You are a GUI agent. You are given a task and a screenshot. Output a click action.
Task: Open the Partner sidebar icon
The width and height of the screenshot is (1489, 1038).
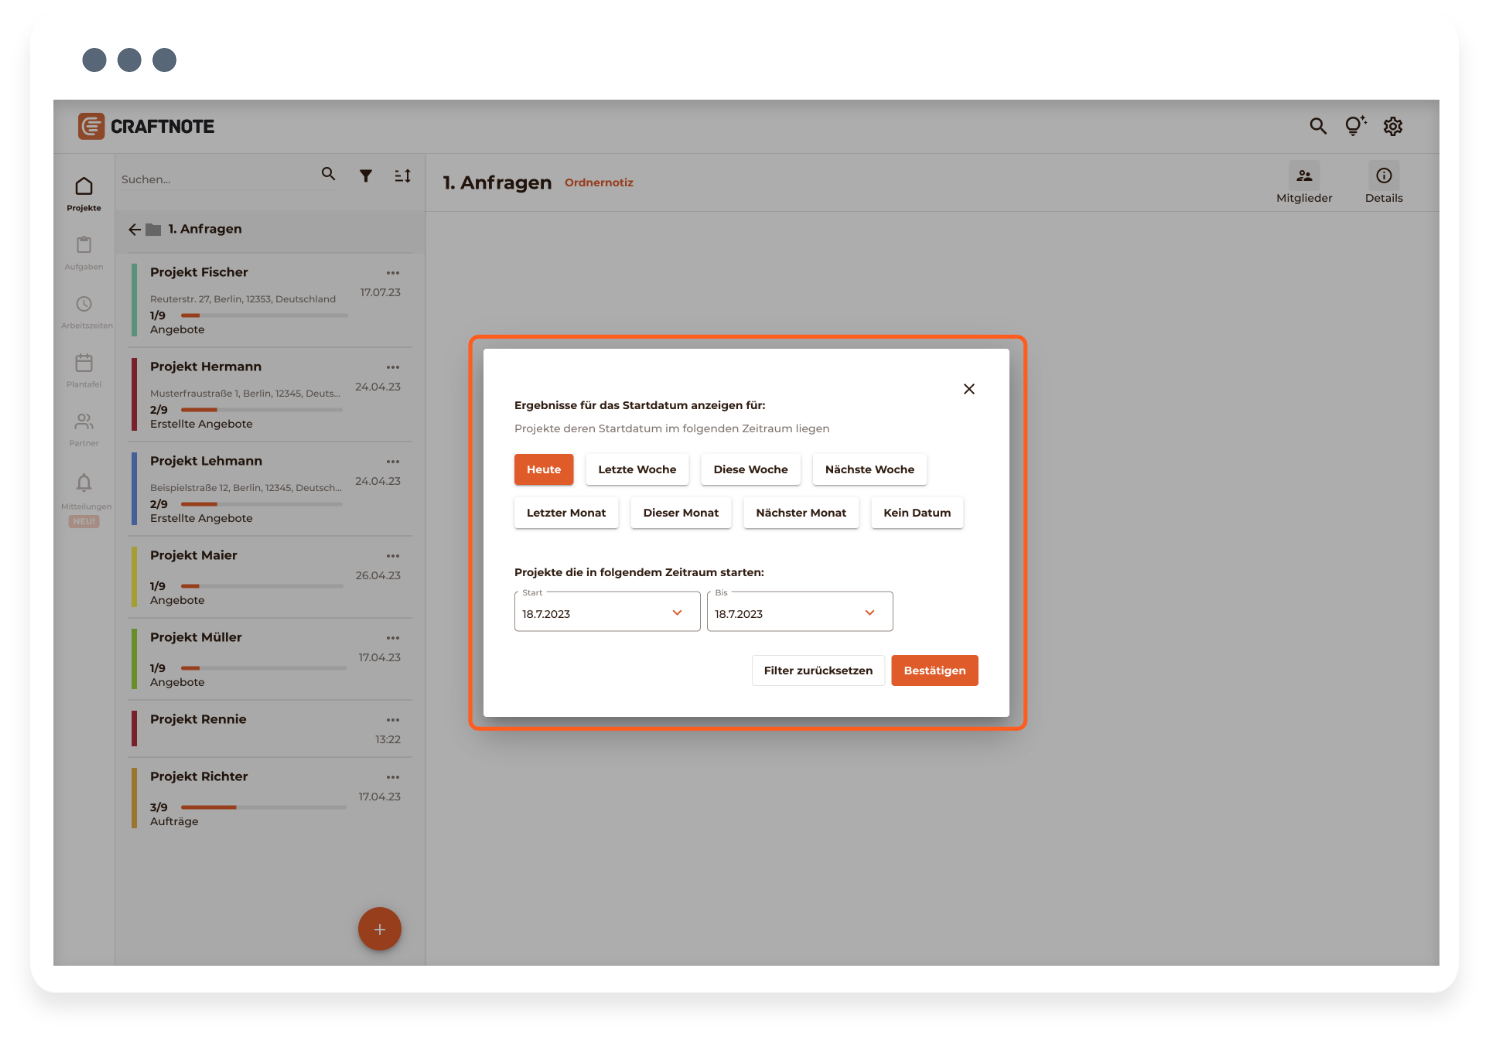click(84, 422)
